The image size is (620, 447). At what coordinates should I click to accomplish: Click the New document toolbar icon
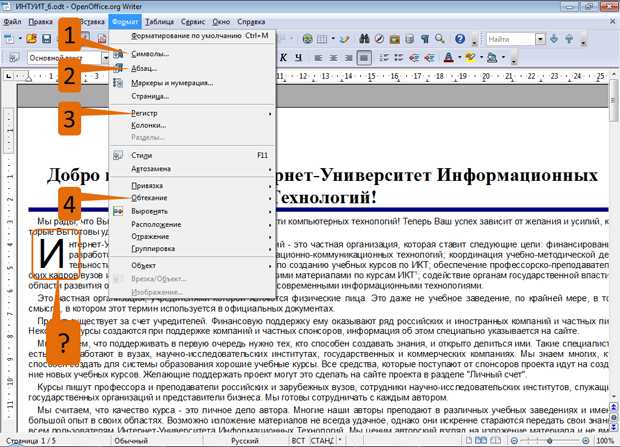coord(9,39)
